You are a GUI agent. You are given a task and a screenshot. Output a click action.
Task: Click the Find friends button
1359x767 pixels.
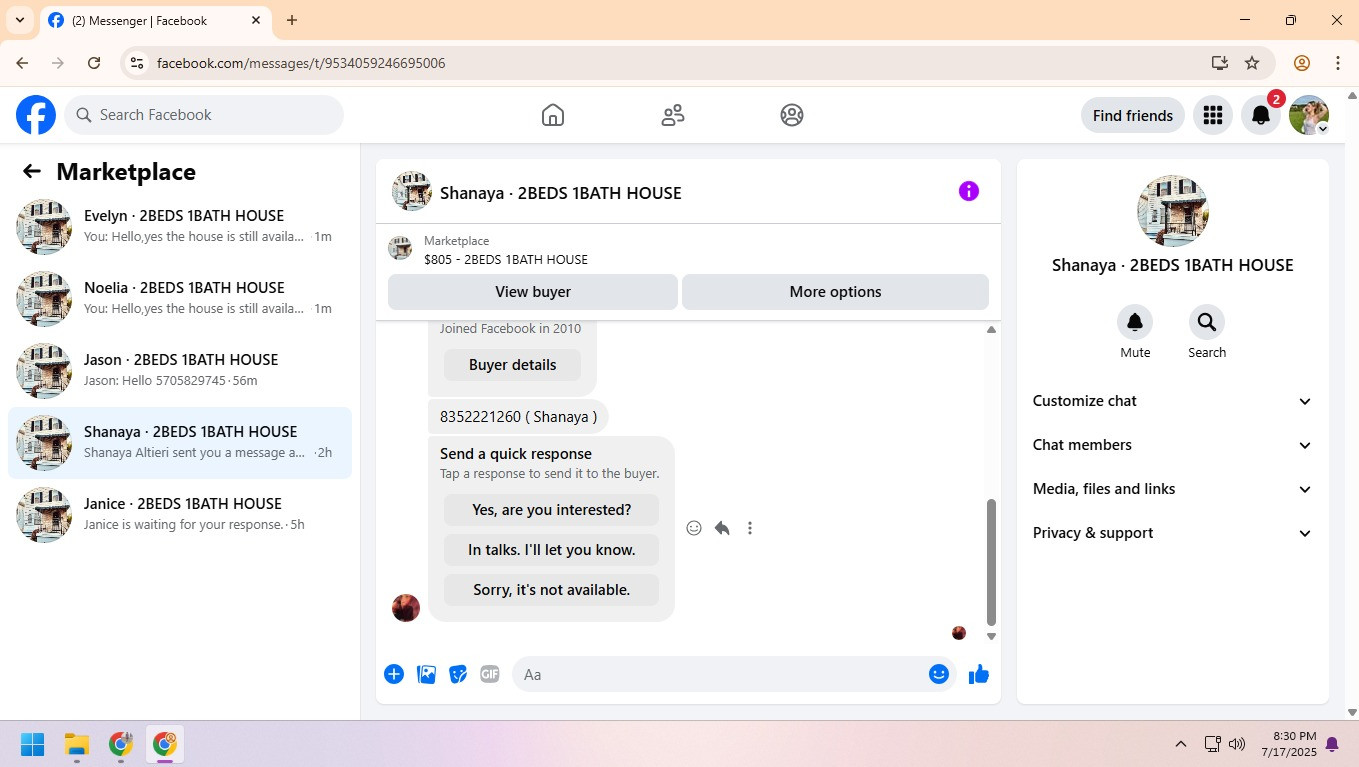click(x=1133, y=115)
